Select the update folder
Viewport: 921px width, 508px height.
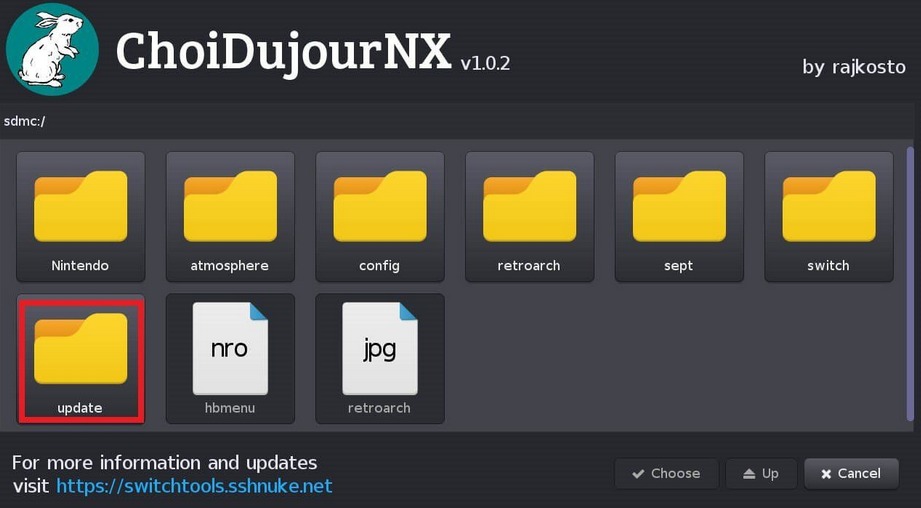pyautogui.click(x=80, y=359)
